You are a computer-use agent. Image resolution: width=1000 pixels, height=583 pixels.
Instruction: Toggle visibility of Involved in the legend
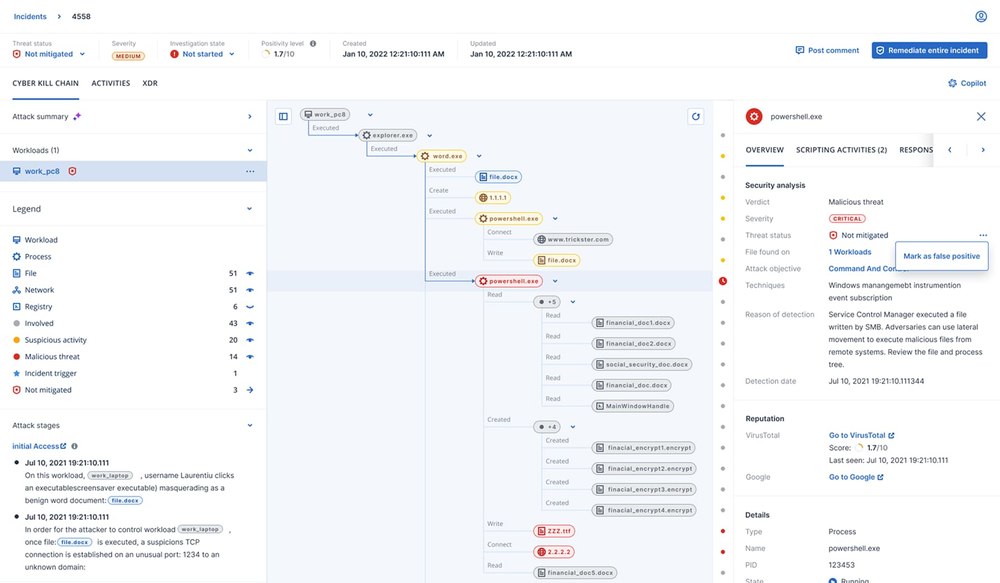click(250, 323)
